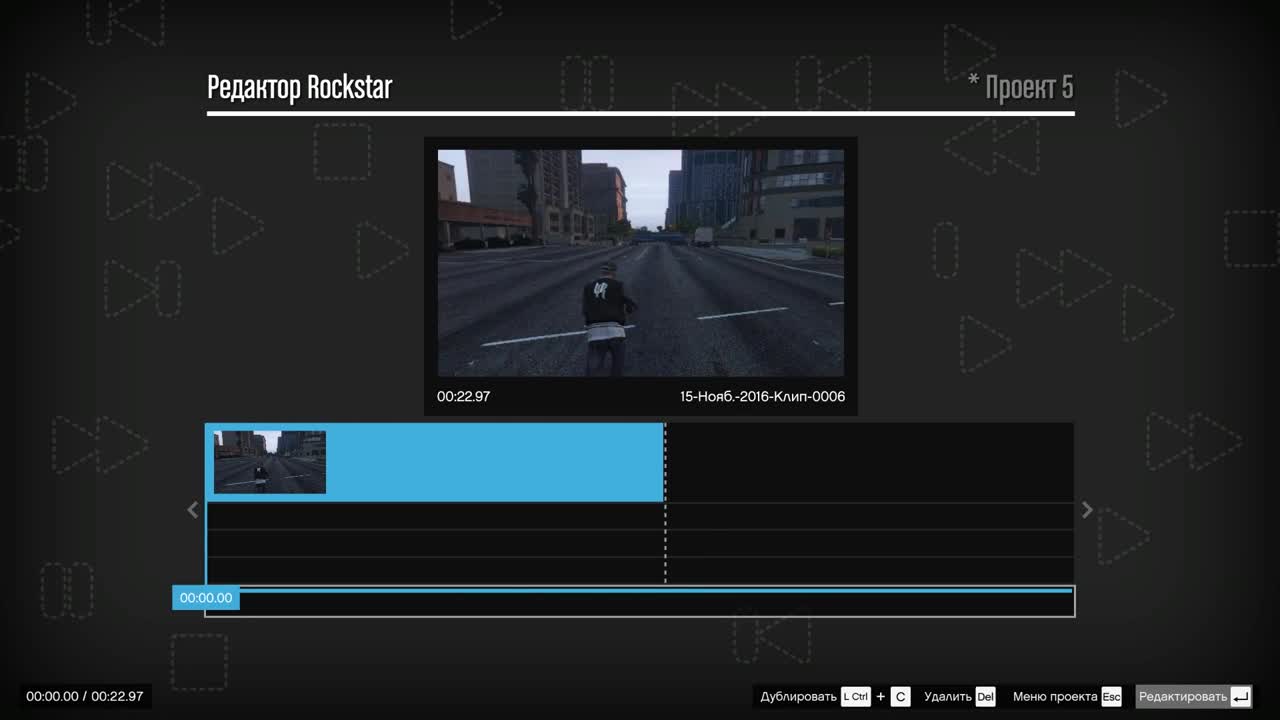
Task: Select the clip thumbnail in the timeline
Action: tap(270, 462)
